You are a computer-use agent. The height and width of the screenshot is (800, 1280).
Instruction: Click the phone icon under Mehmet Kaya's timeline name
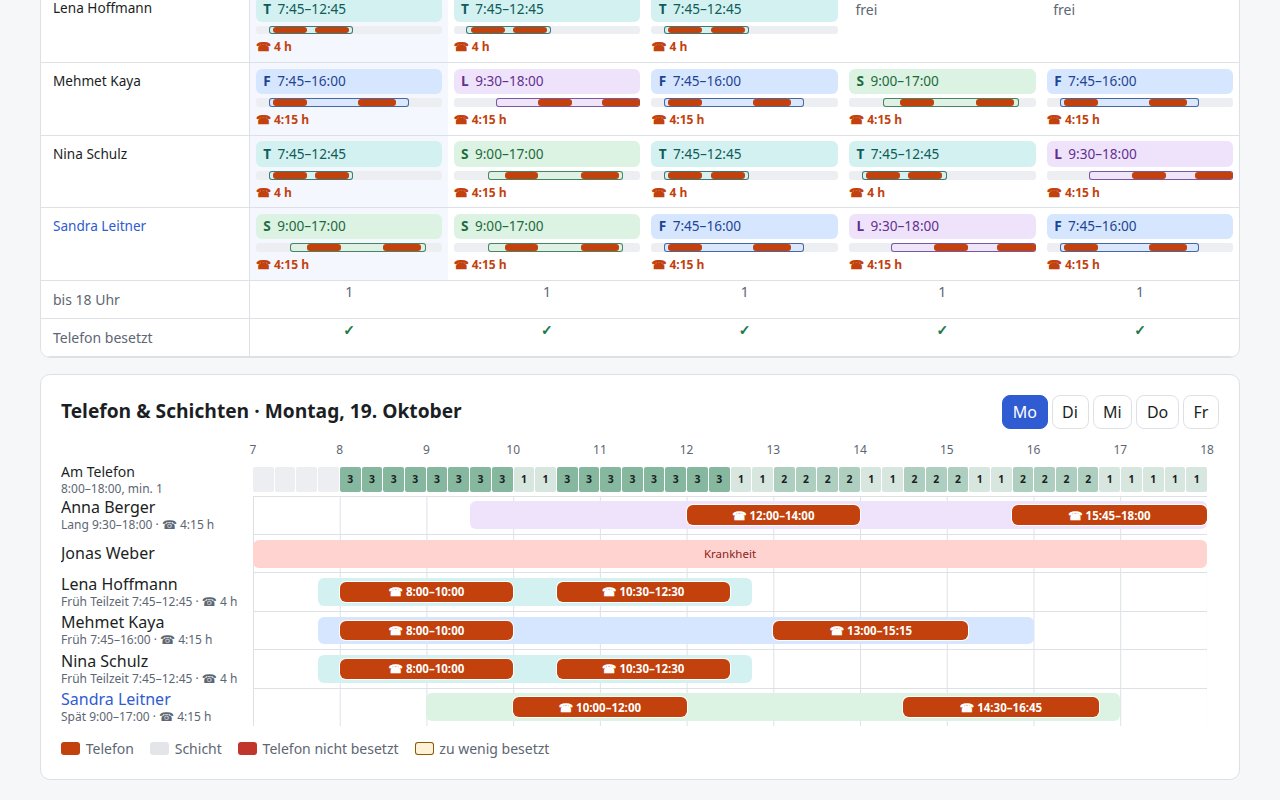pyautogui.click(x=167, y=640)
